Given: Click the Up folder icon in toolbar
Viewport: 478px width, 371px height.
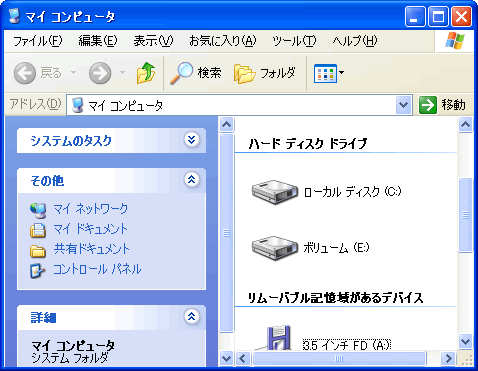Looking at the screenshot, I should coord(146,73).
